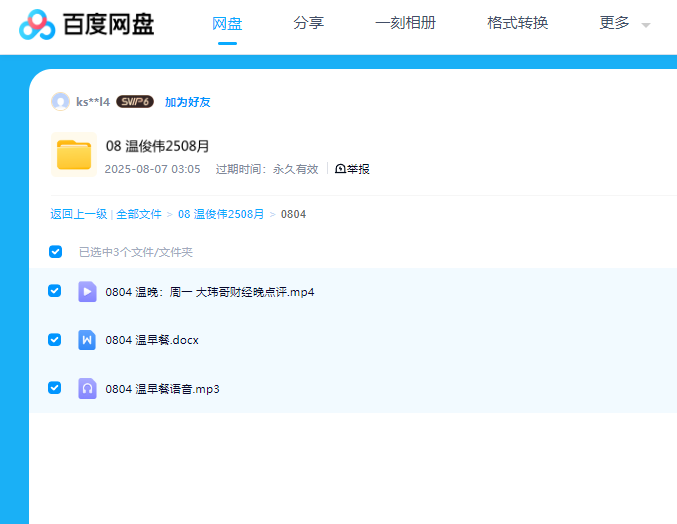Image resolution: width=677 pixels, height=524 pixels.
Task: Click the yellow shared folder icon
Action: (73, 155)
